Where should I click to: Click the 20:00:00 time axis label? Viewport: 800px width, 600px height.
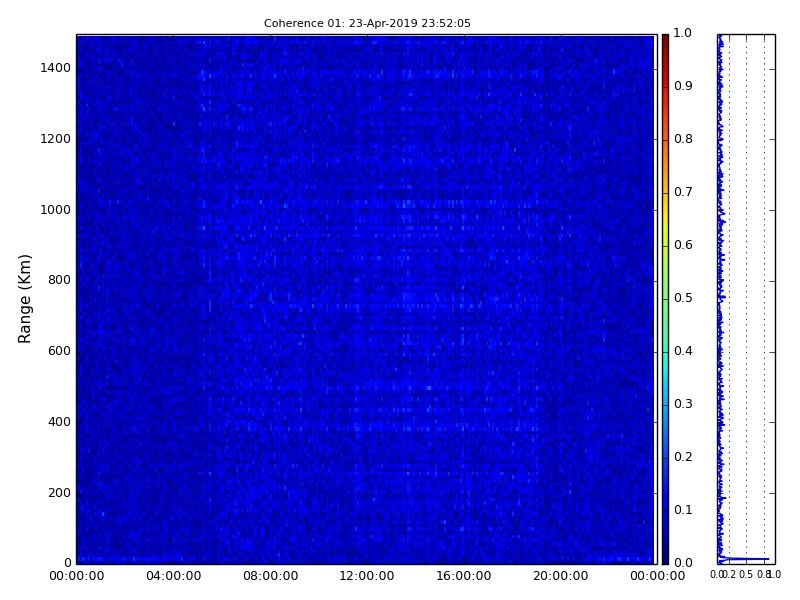[561, 576]
